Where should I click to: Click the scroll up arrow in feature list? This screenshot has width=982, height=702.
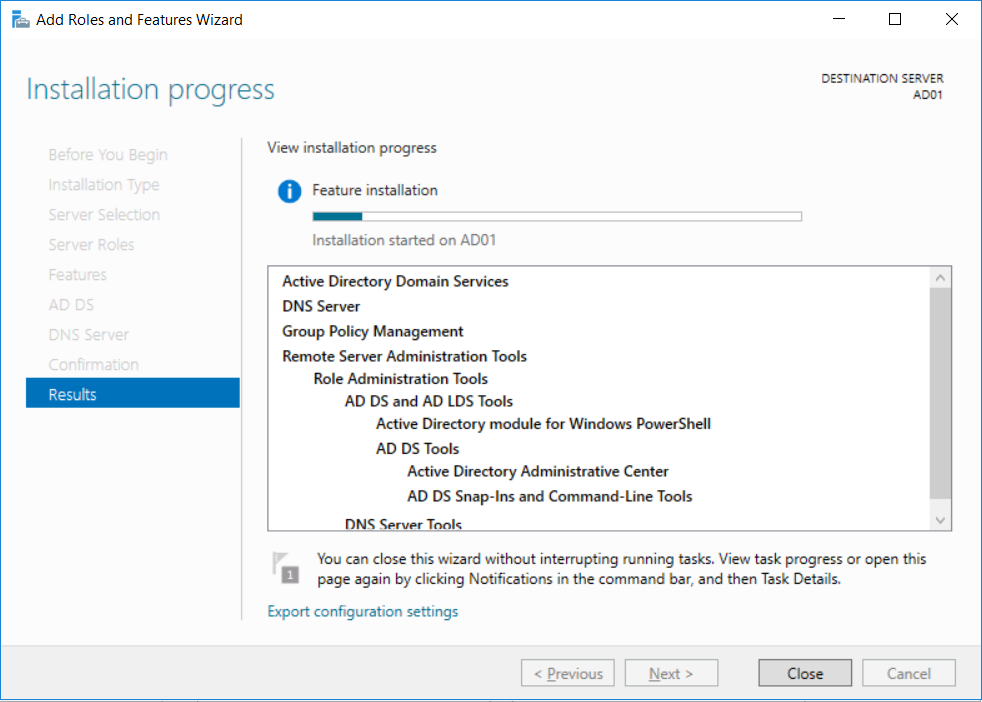(940, 278)
